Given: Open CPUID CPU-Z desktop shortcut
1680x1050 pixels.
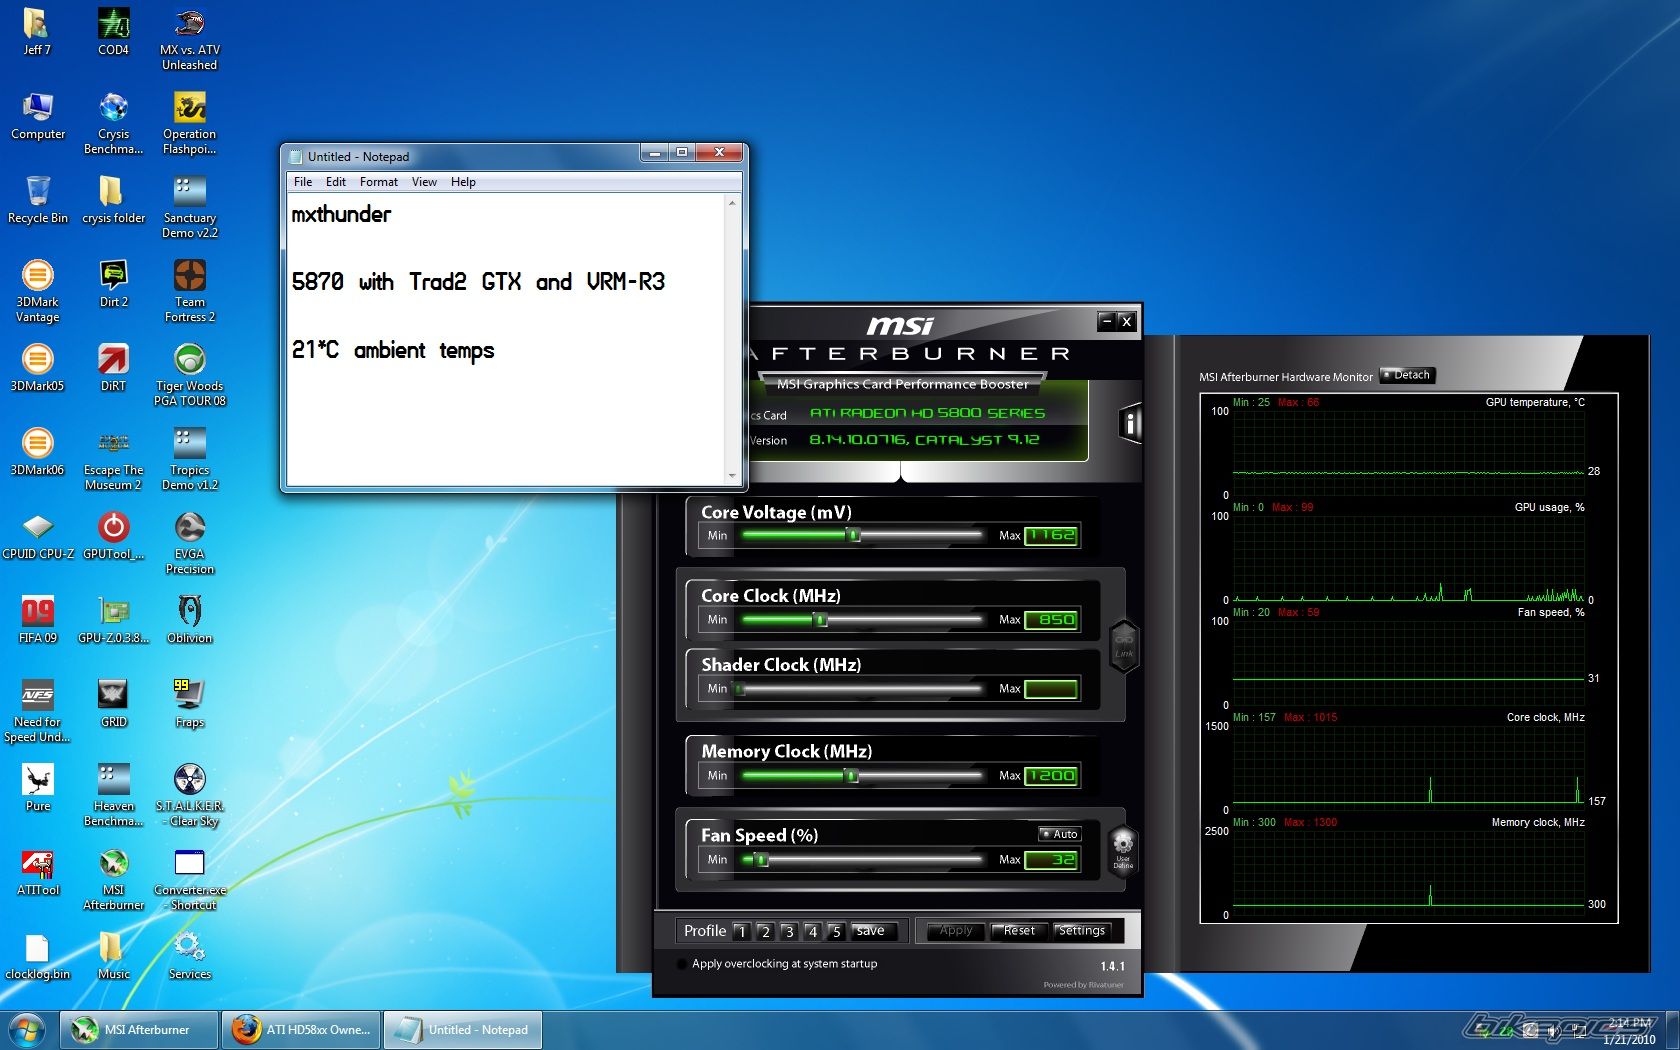Looking at the screenshot, I should (x=38, y=530).
